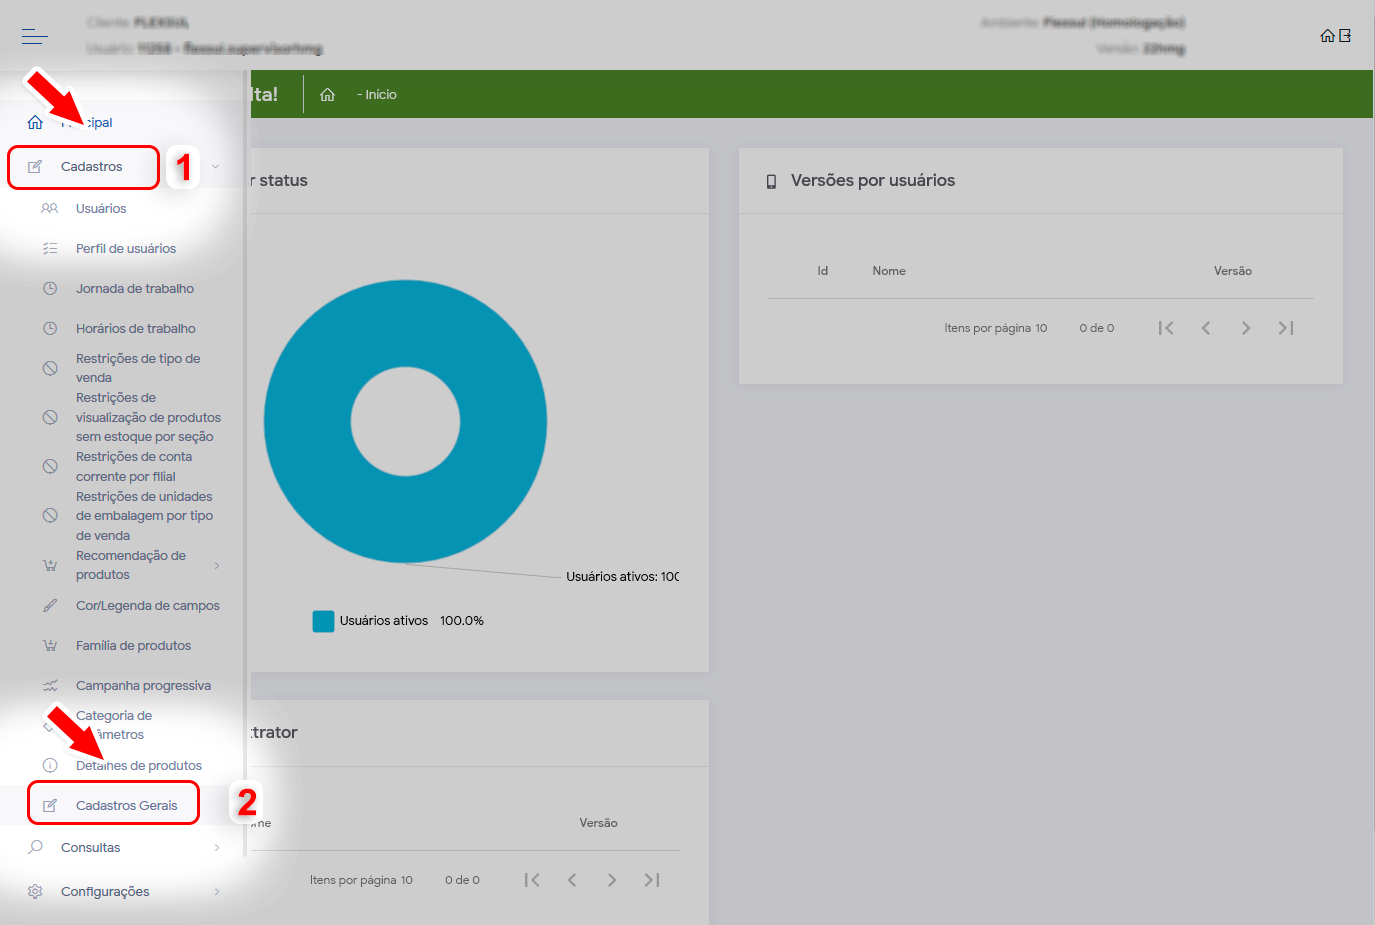Click the Cor/Legenda de campos brush icon
The image size is (1375, 925).
(50, 606)
